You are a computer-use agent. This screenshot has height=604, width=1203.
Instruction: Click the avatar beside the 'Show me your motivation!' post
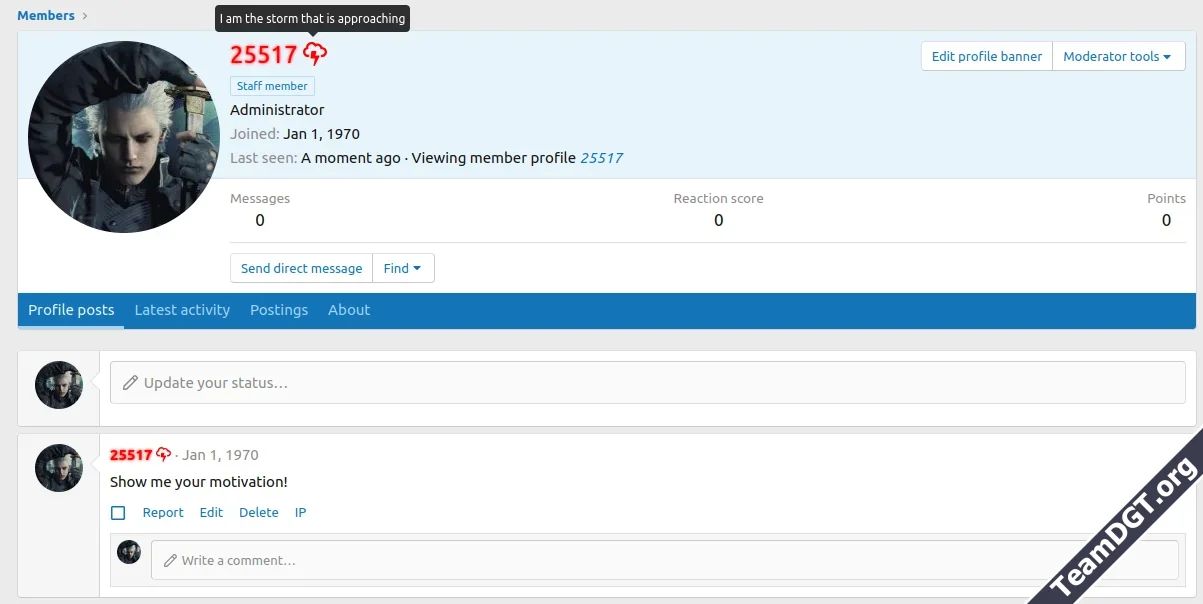(x=59, y=468)
